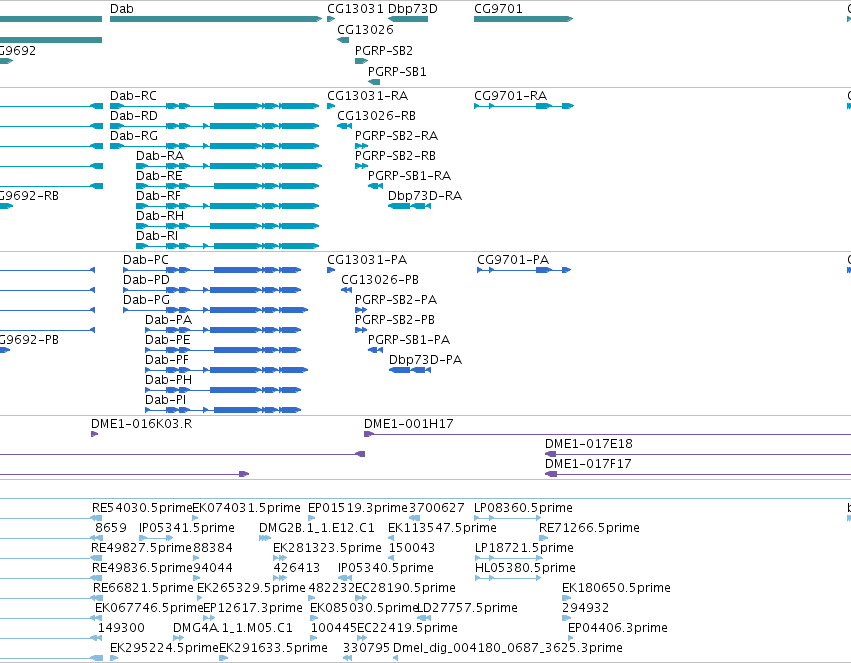
Task: Select transcript Dab-RA
Action: (x=228, y=166)
